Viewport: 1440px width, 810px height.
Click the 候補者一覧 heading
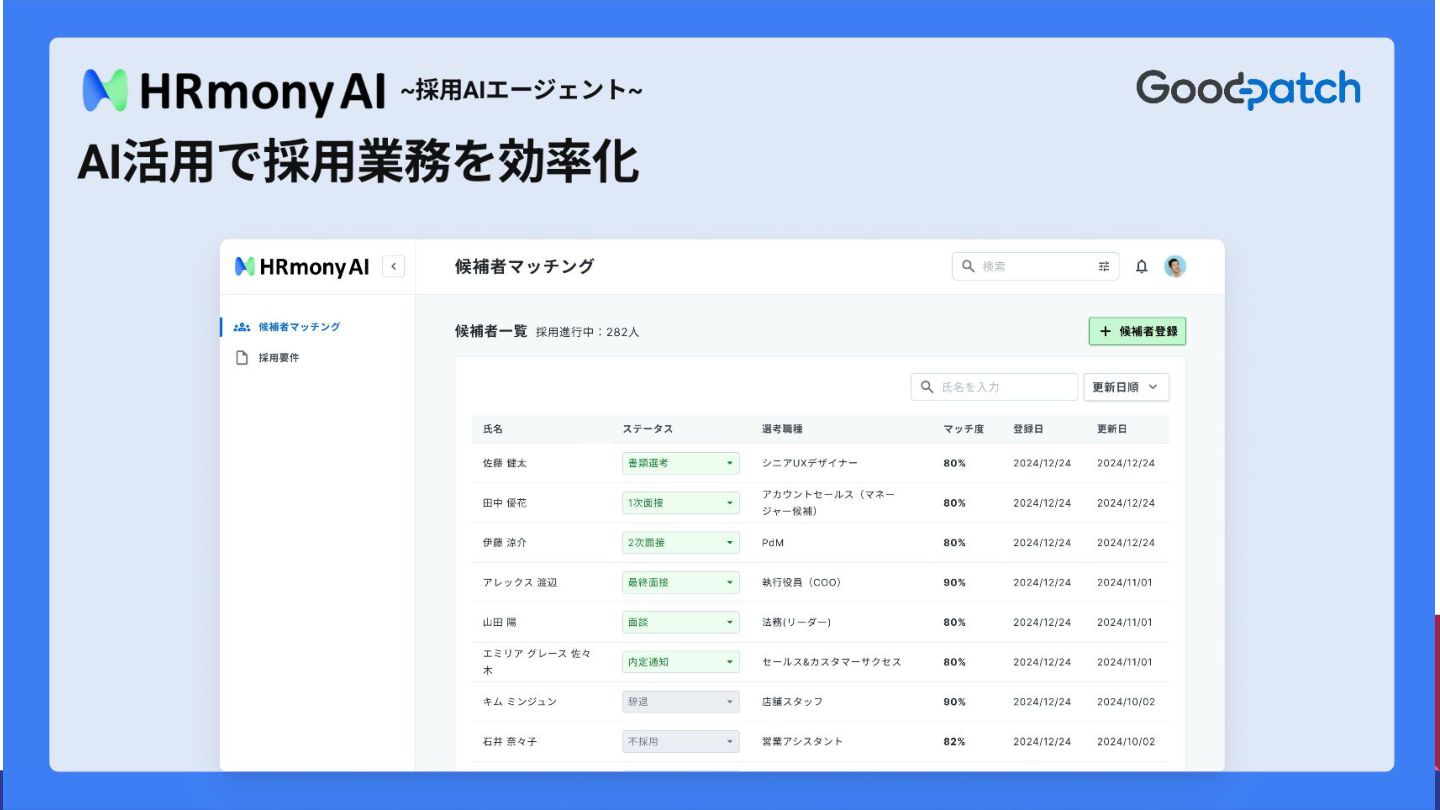490,331
